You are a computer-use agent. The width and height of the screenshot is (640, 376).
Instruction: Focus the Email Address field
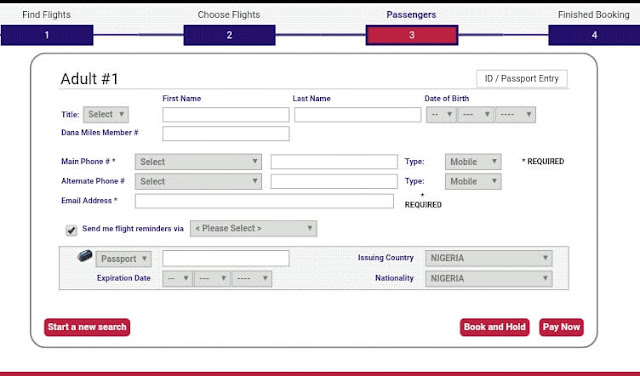264,201
